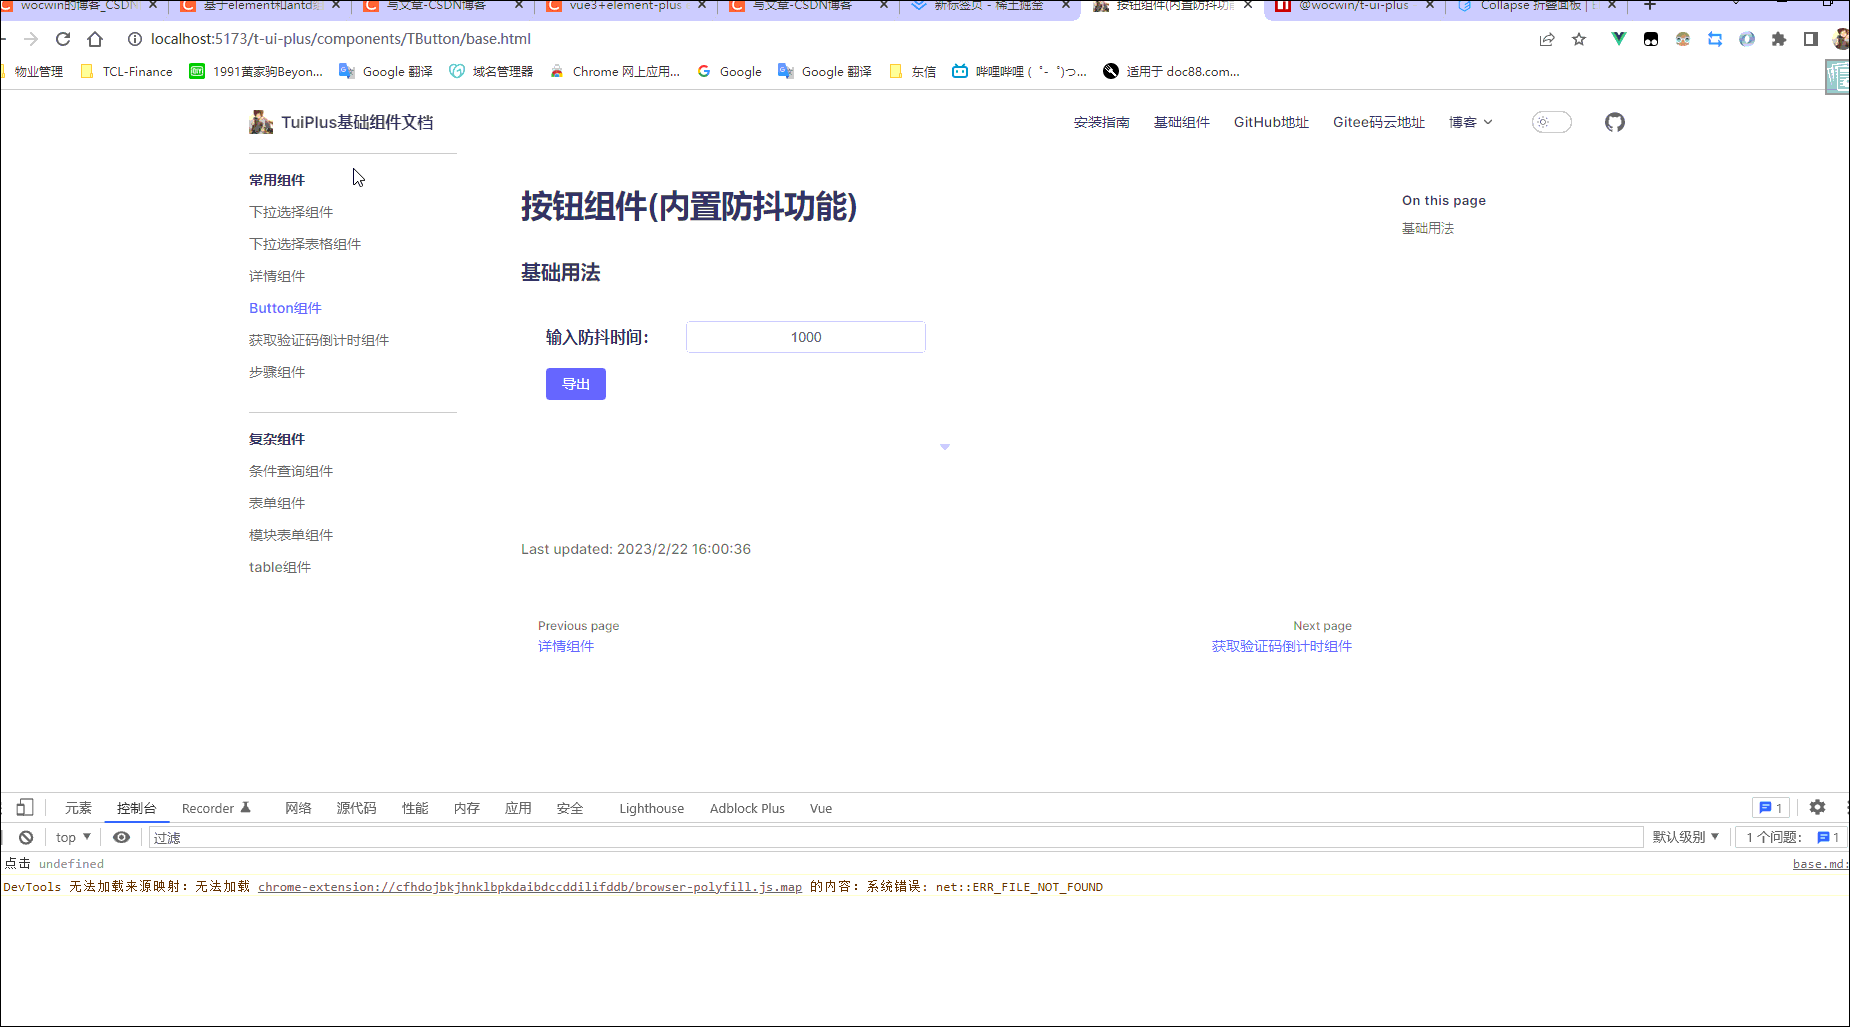This screenshot has width=1850, height=1027.
Task: Click the GitHub browser extension icon
Action: (1651, 39)
